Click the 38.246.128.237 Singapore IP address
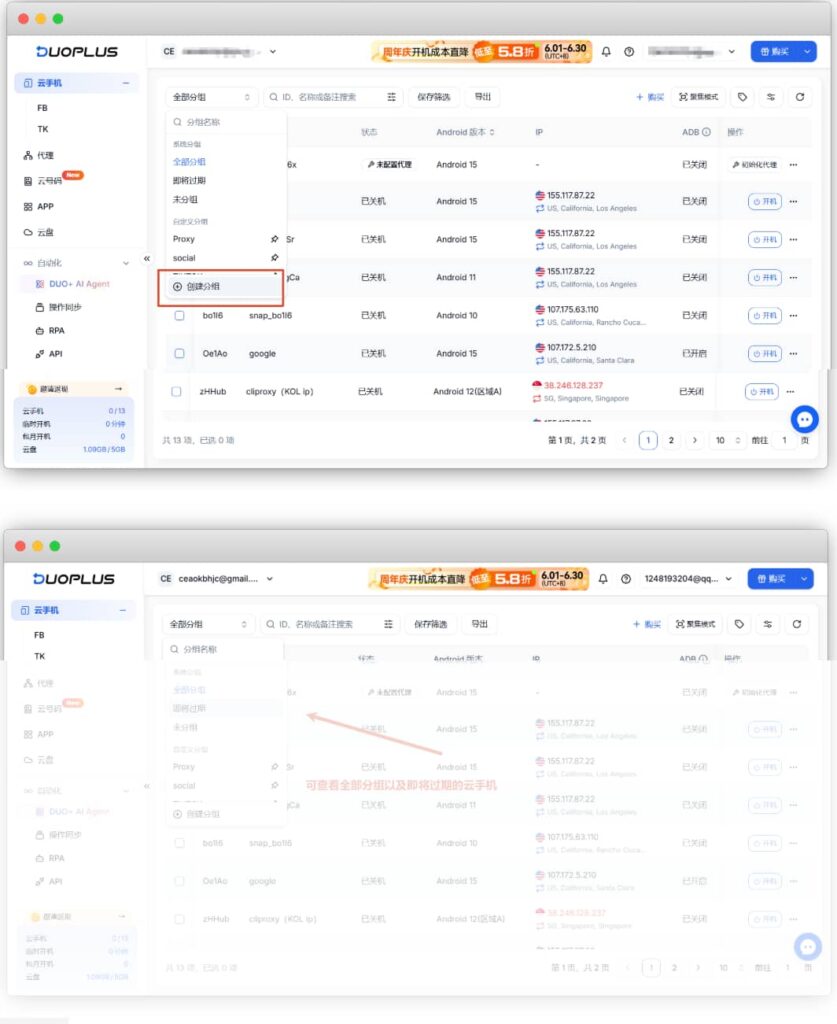 [573, 385]
